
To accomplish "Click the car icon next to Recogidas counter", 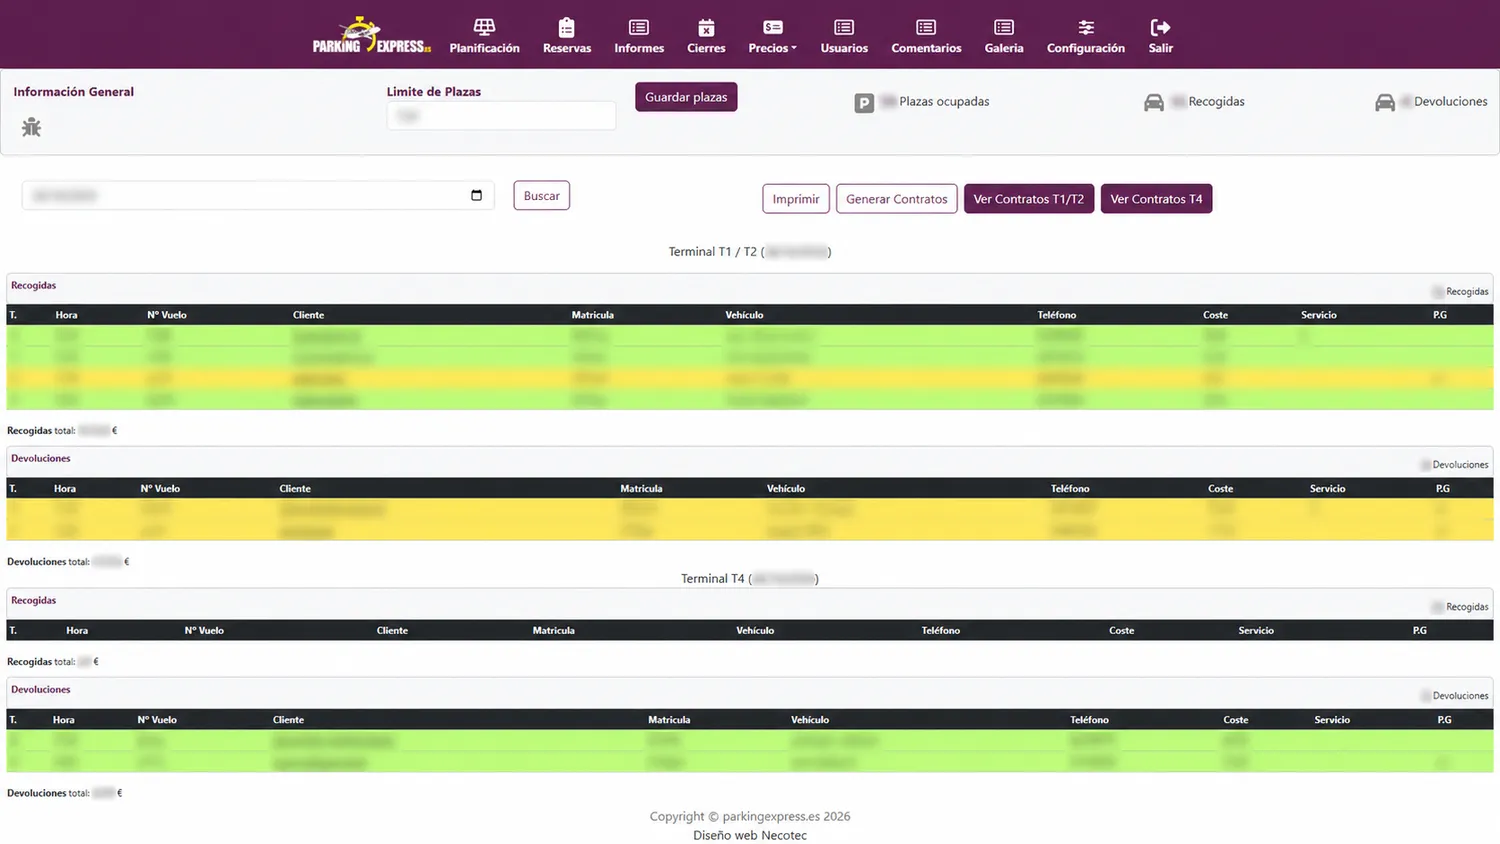I will point(1153,102).
